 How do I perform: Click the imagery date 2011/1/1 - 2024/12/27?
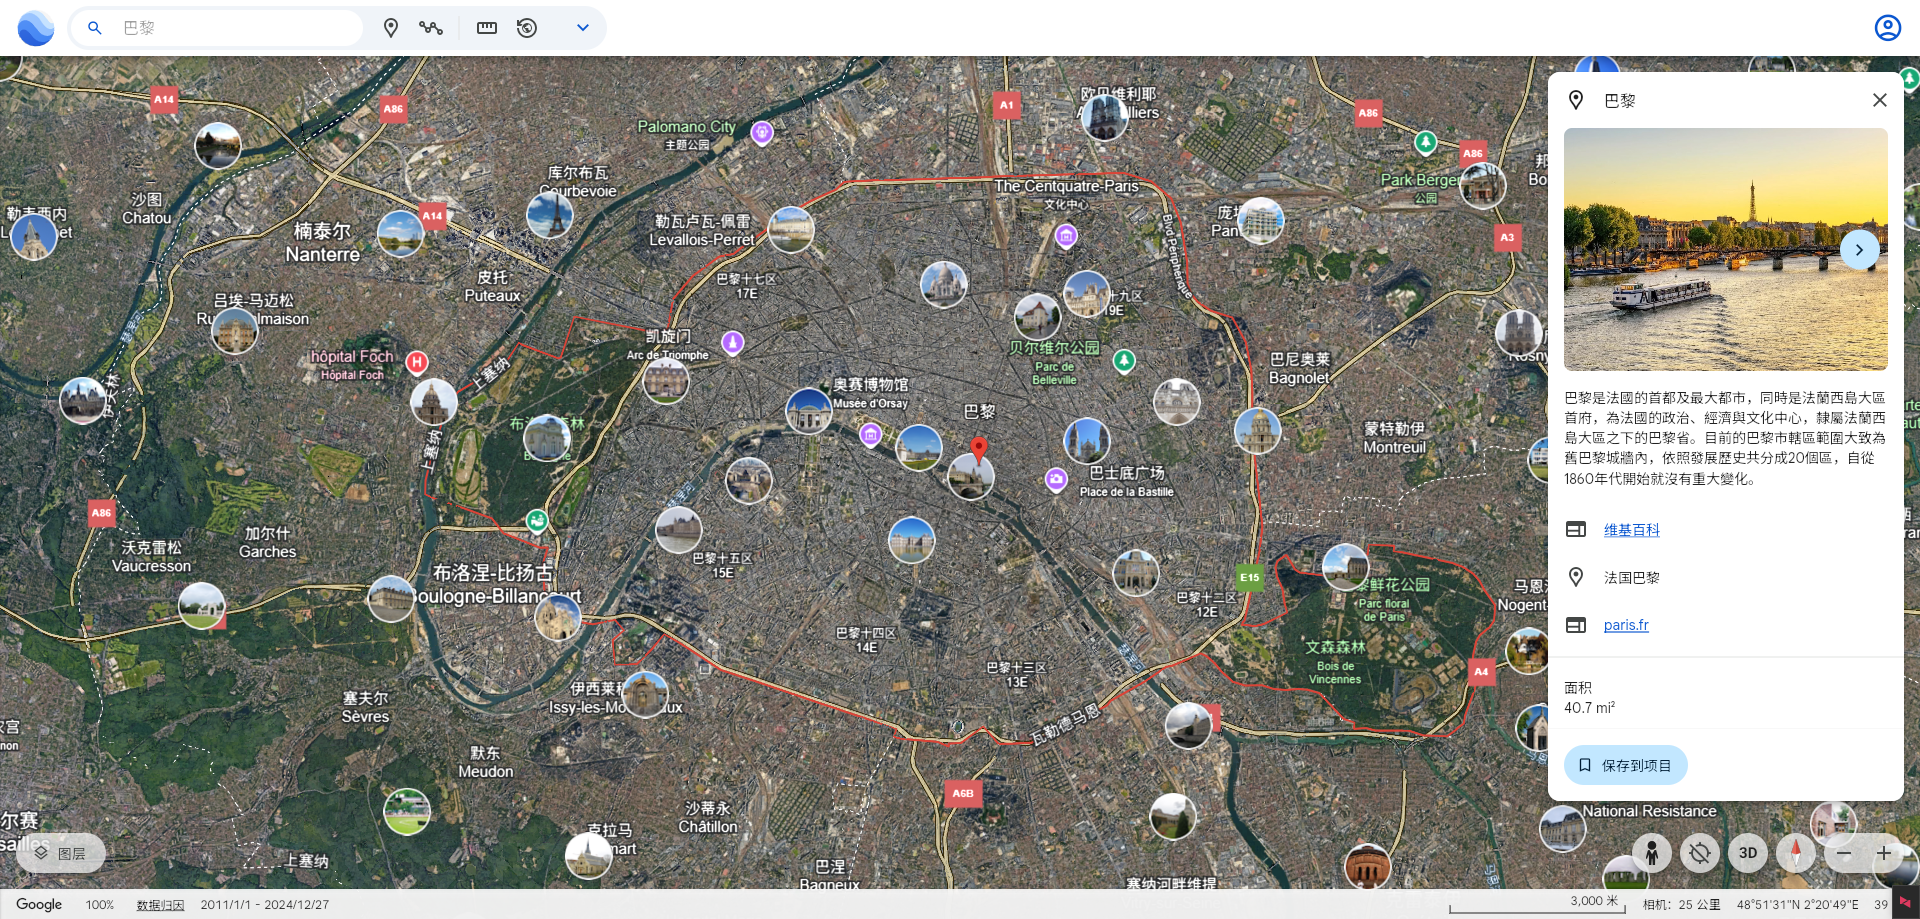pyautogui.click(x=265, y=905)
